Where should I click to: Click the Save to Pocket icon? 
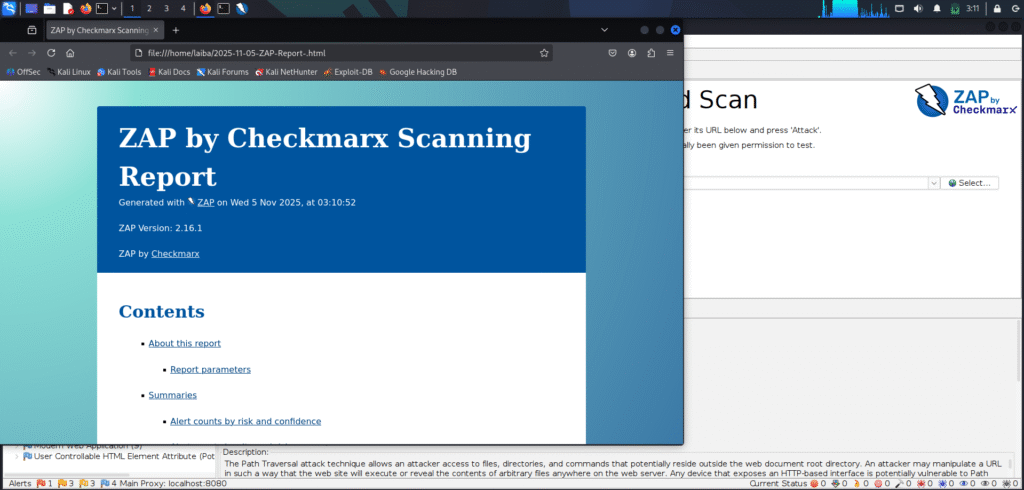(x=612, y=53)
